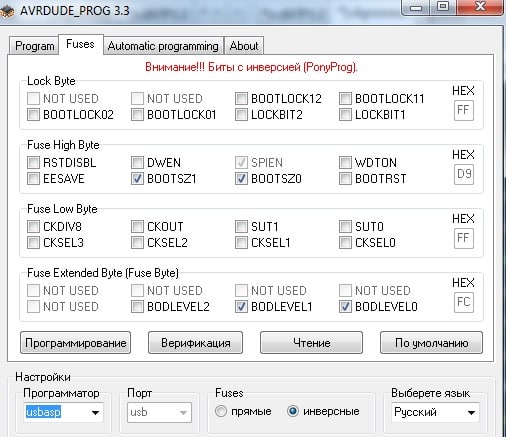Toggle the CKSEL2 checkbox

(137, 243)
